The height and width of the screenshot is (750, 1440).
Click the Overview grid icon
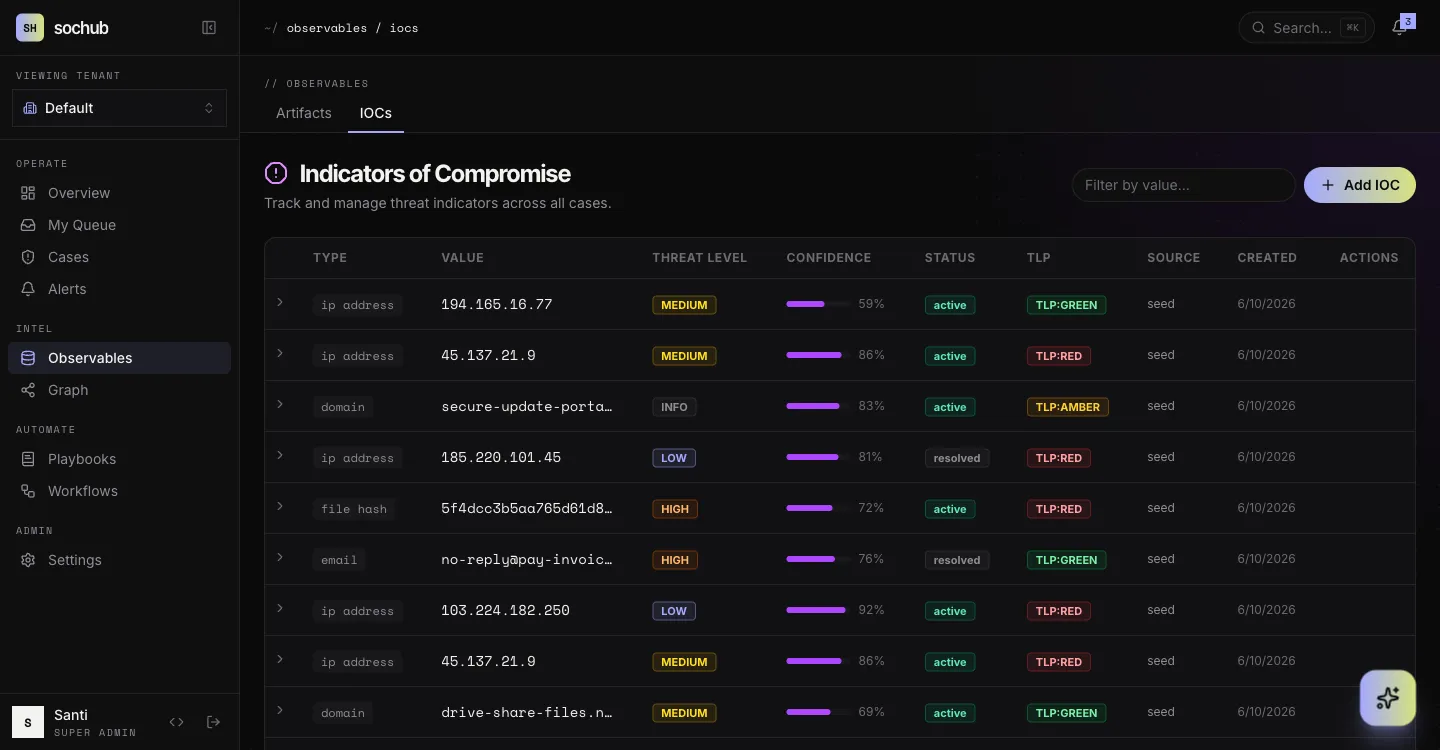pos(28,193)
